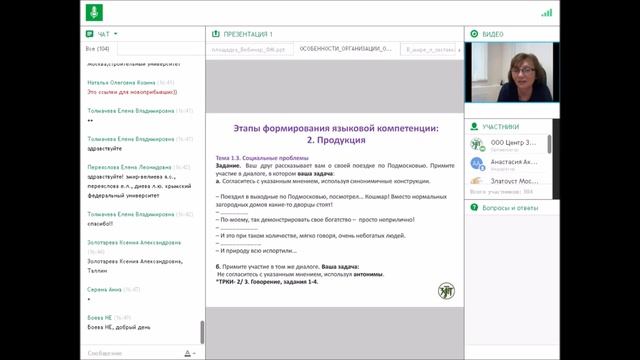Click sender name Золотарева Ксения Александровна
The height and width of the screenshot is (360, 640).
tap(134, 243)
